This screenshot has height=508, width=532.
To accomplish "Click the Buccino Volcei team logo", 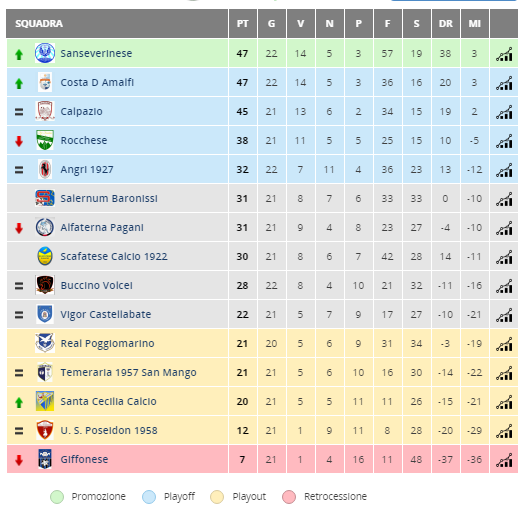I will point(45,285).
